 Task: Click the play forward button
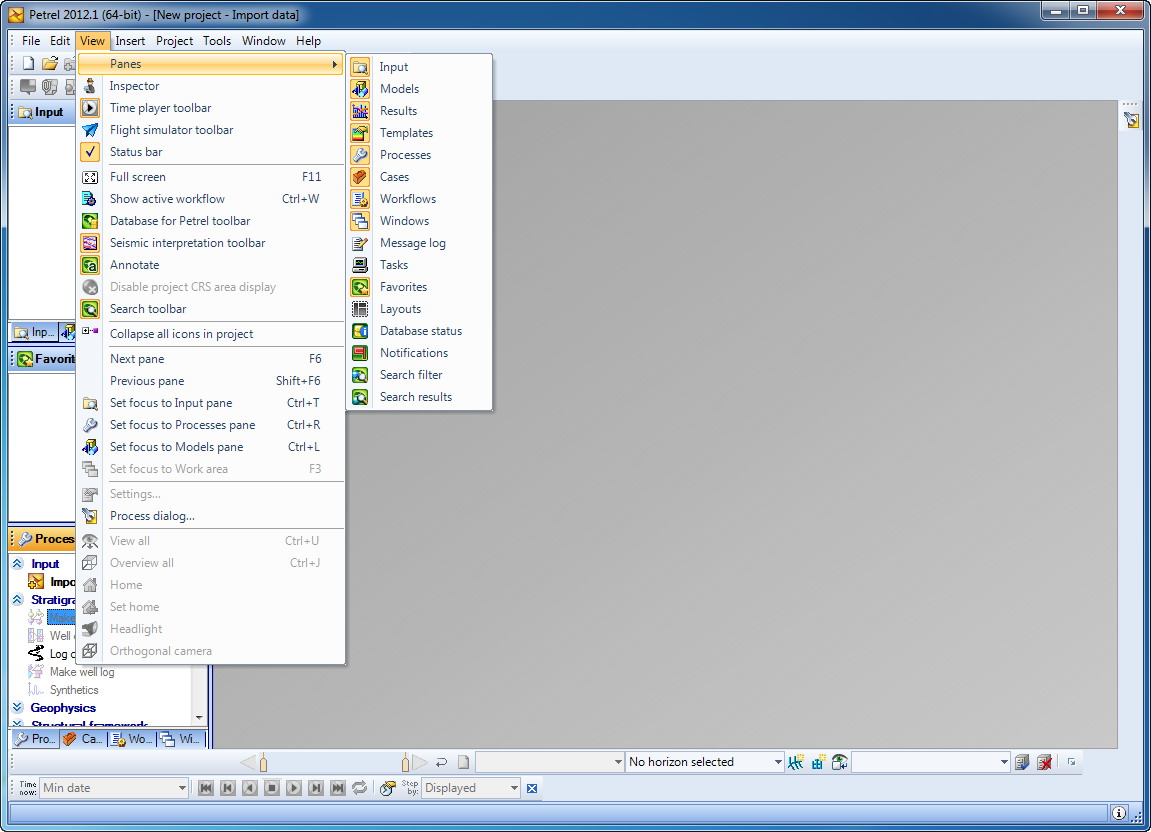tap(294, 788)
